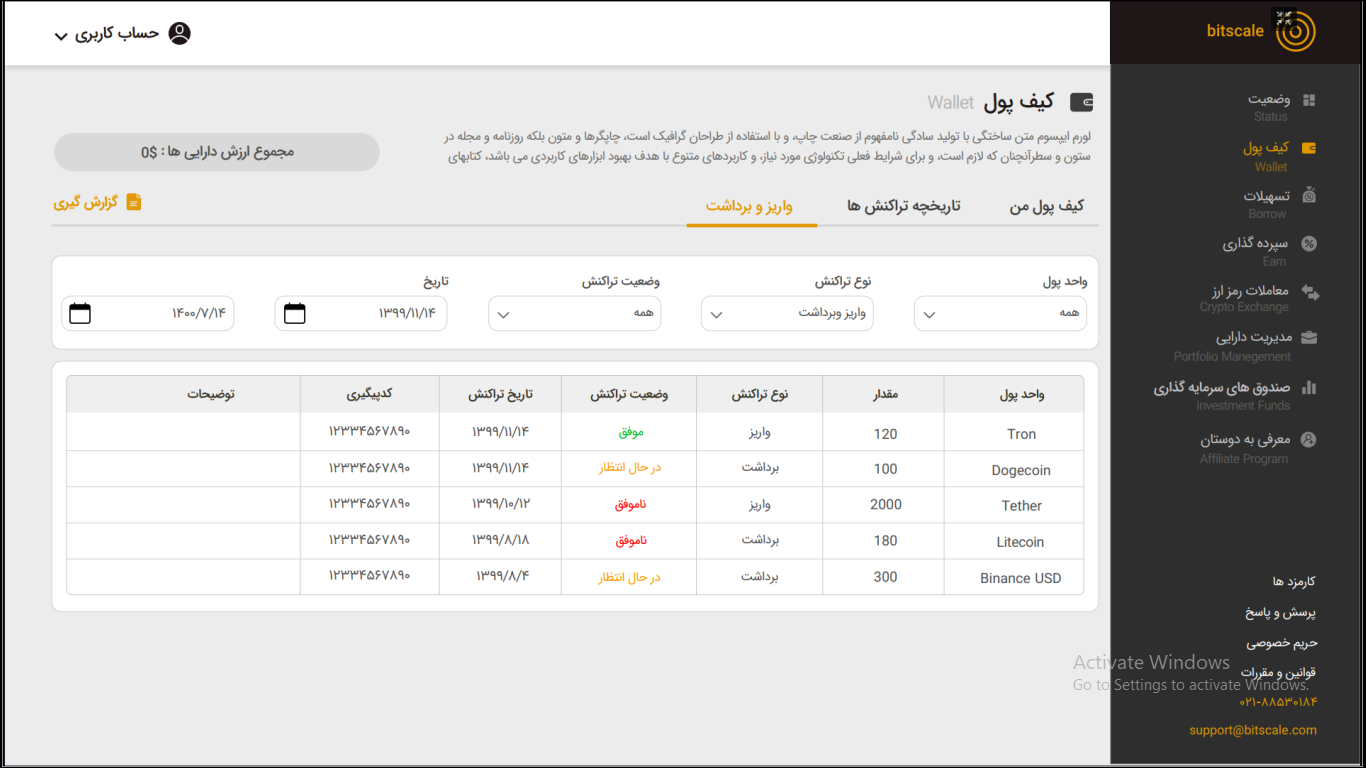This screenshot has width=1366, height=768.
Task: Click the bitscale logo
Action: 1295,32
